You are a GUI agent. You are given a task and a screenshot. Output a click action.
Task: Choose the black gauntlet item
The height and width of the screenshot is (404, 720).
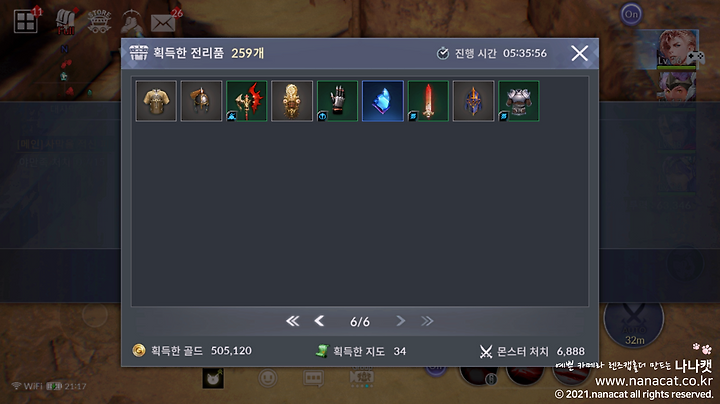coord(337,101)
